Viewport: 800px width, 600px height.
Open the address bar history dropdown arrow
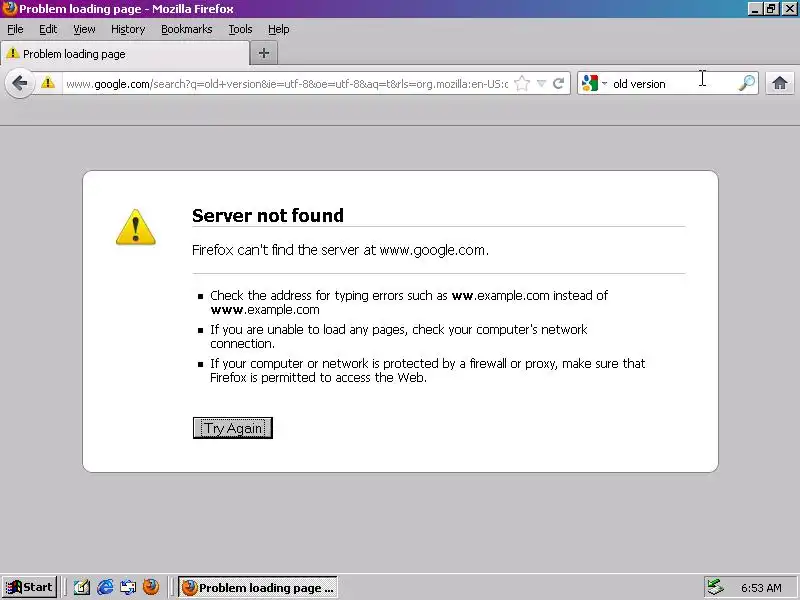[x=542, y=83]
